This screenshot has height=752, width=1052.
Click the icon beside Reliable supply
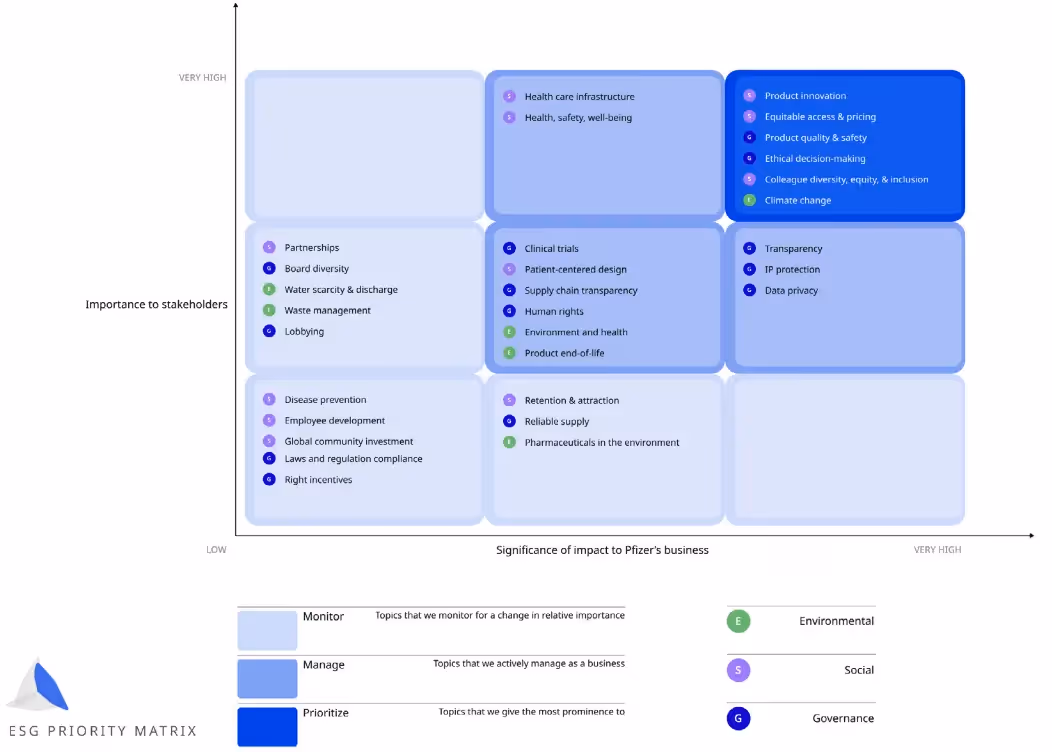click(x=509, y=421)
